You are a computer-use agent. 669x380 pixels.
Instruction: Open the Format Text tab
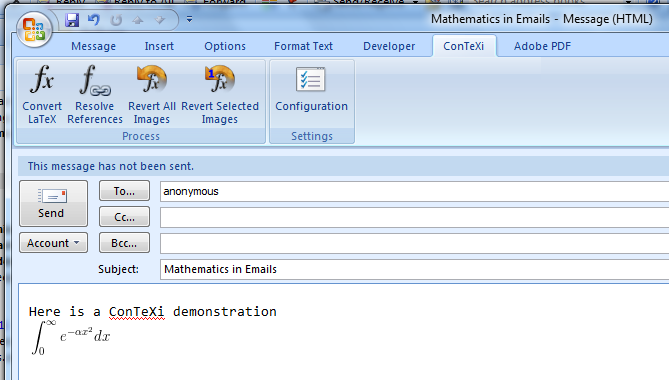[303, 46]
